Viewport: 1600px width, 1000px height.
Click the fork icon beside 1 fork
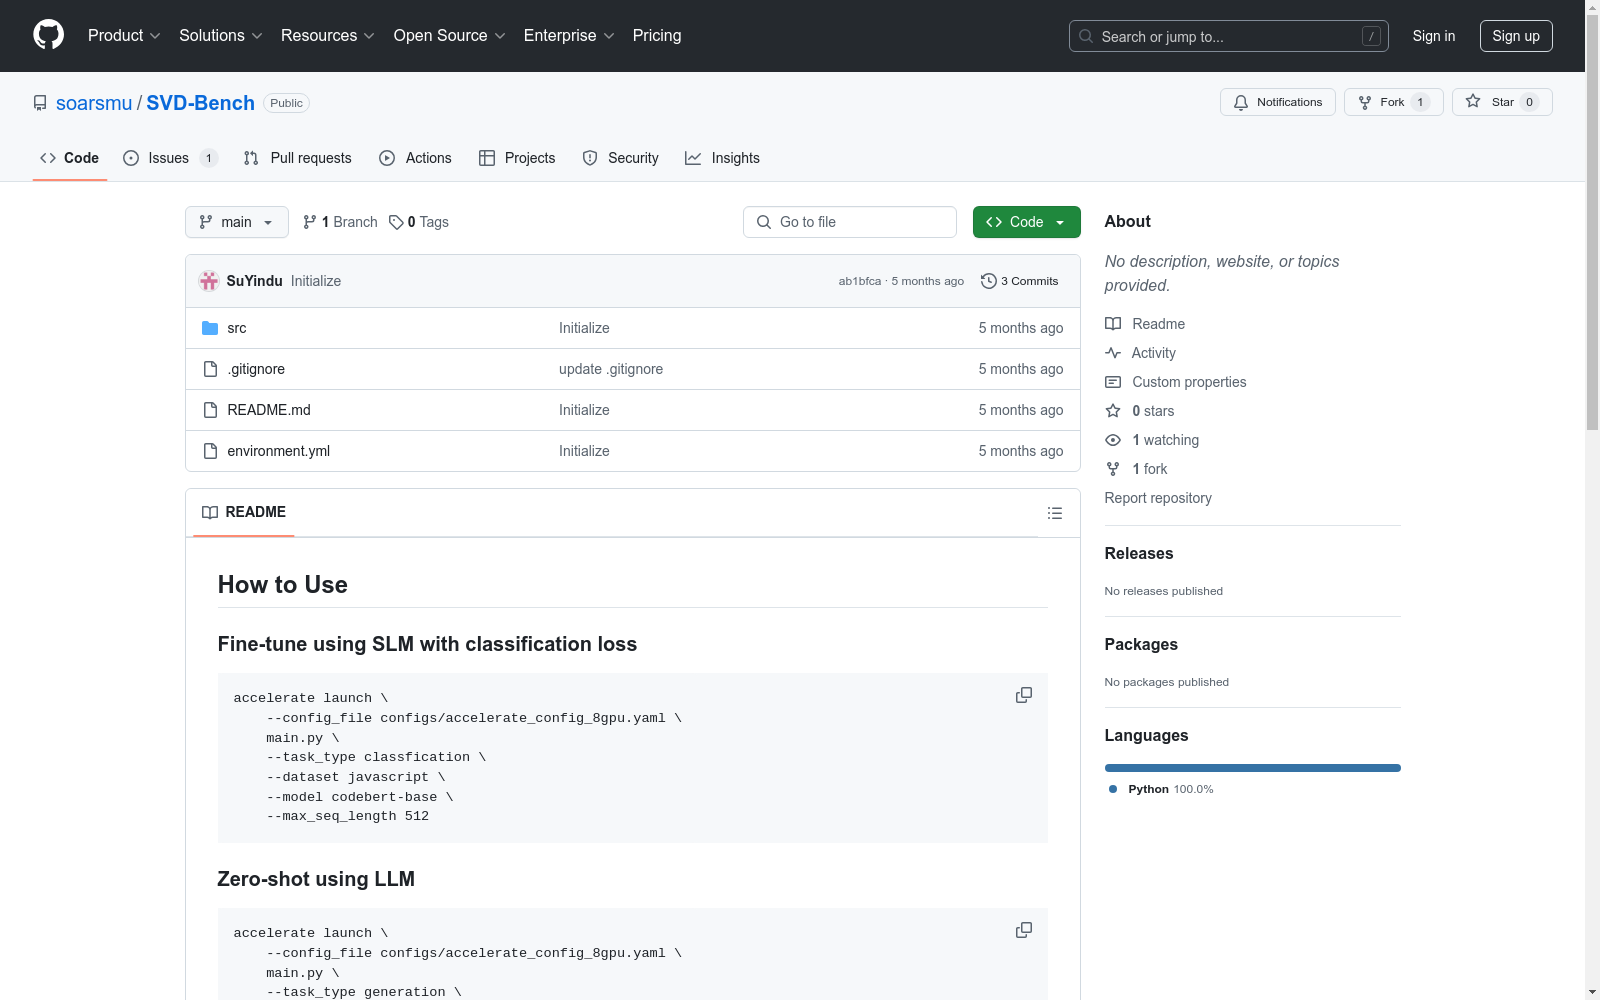pyautogui.click(x=1113, y=469)
